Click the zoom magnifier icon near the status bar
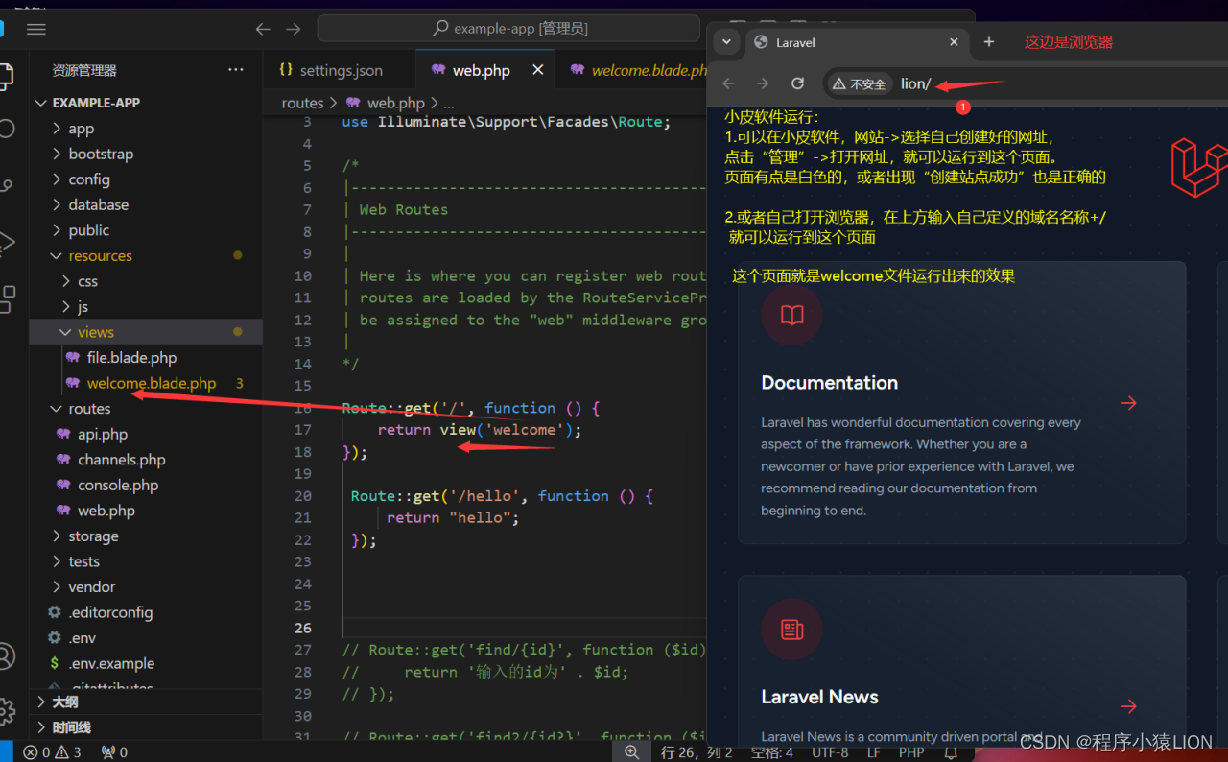Screen dimensions: 1228x762 click(x=631, y=752)
